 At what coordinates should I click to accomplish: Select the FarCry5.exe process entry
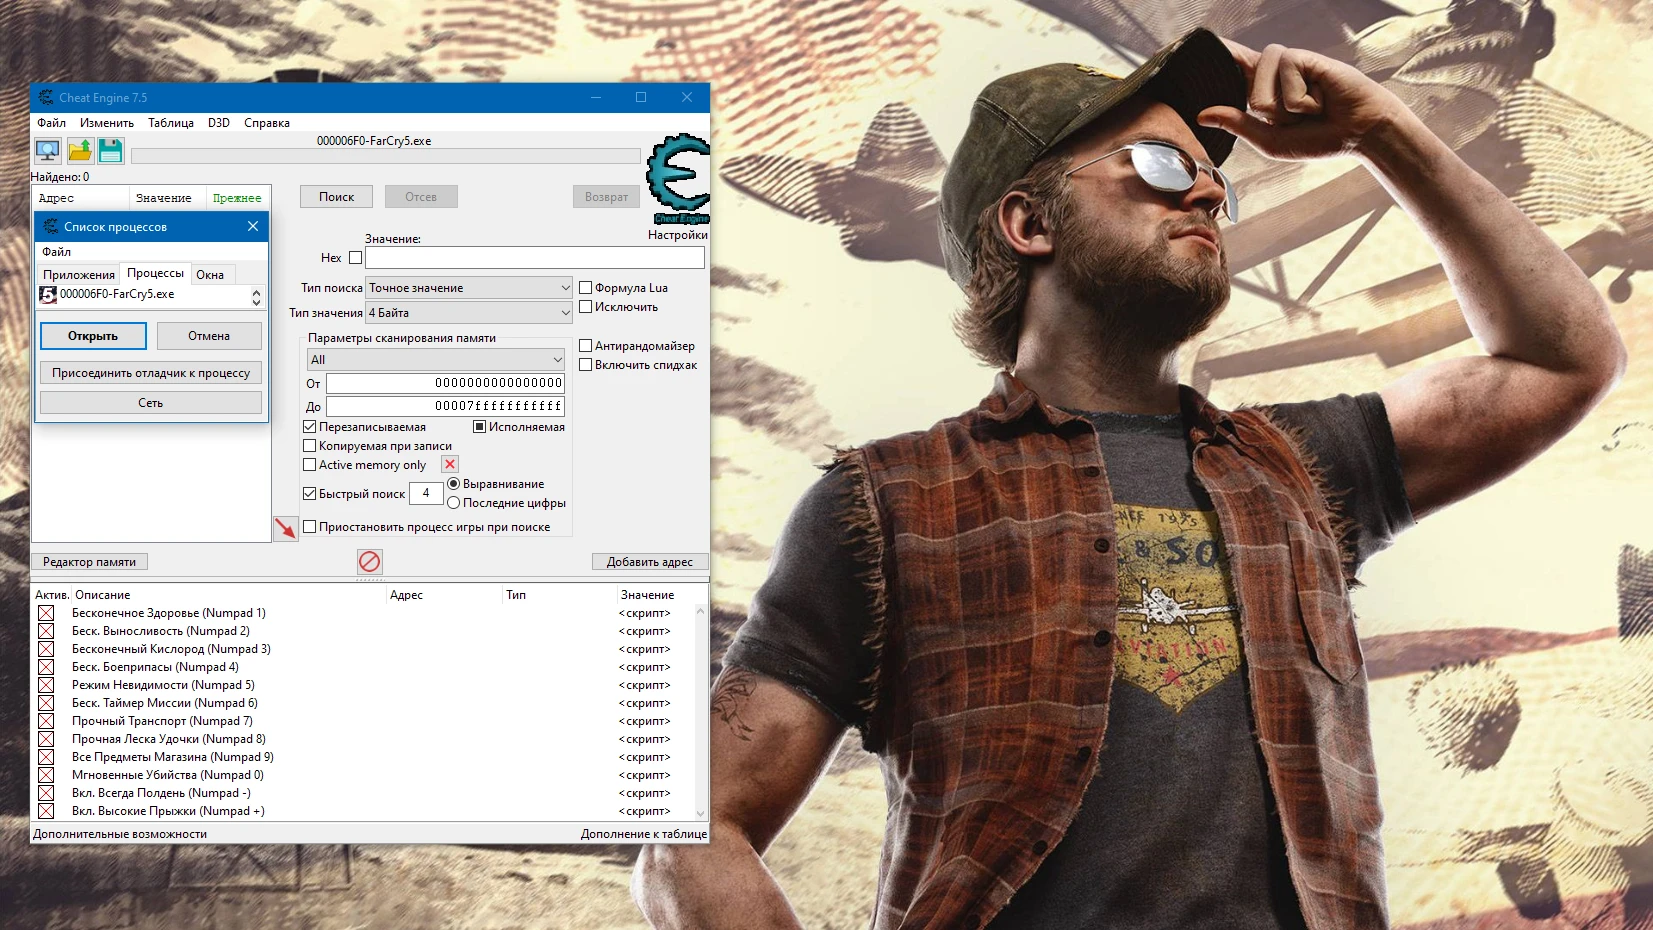120,294
